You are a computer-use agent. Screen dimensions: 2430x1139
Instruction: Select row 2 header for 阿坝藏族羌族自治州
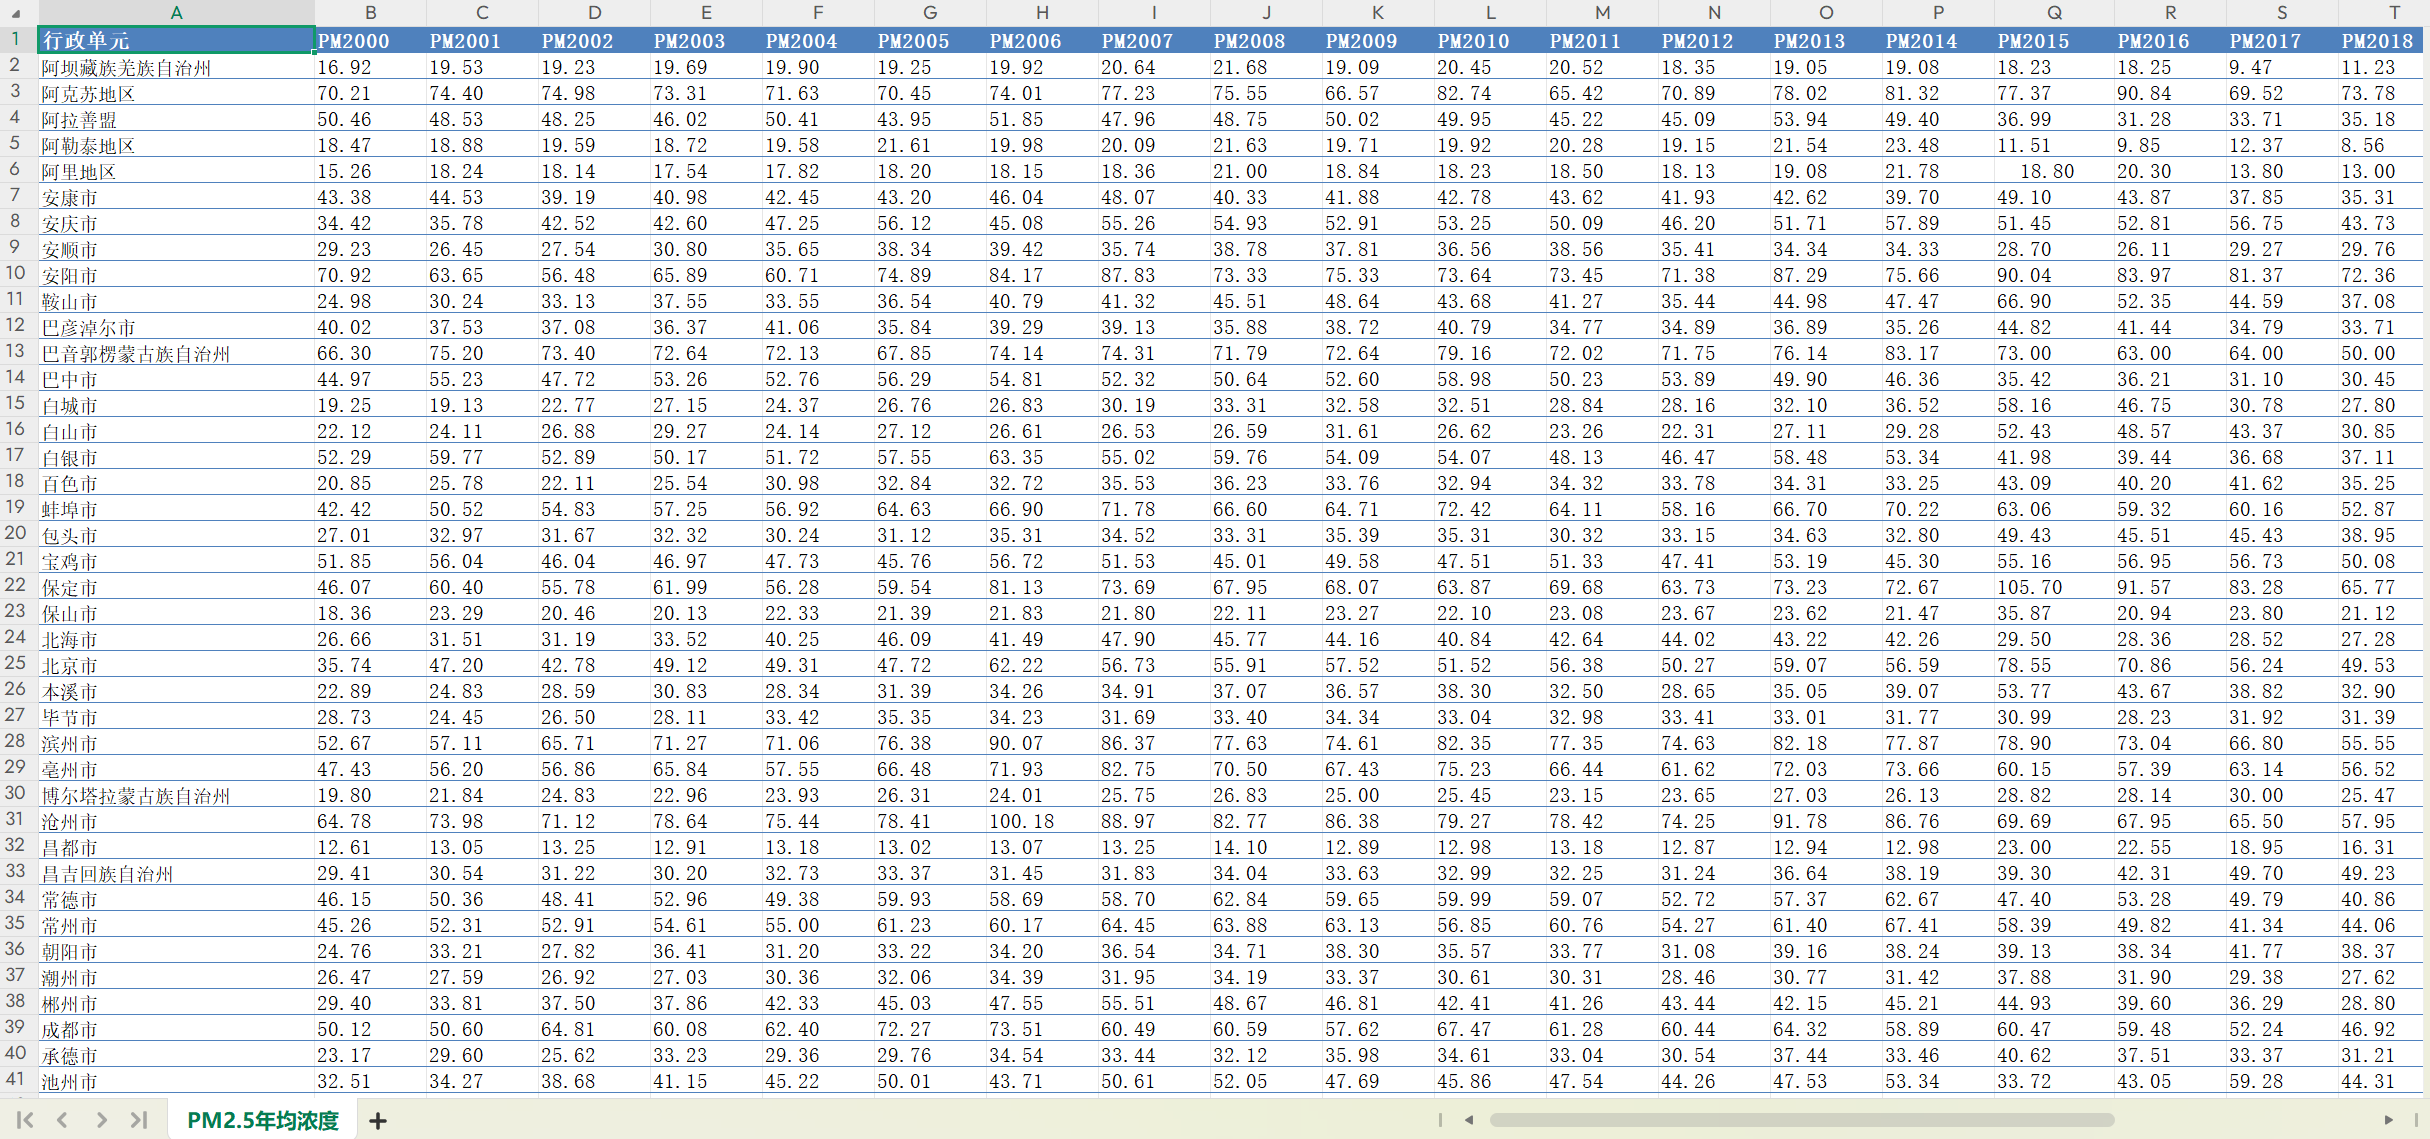(15, 67)
